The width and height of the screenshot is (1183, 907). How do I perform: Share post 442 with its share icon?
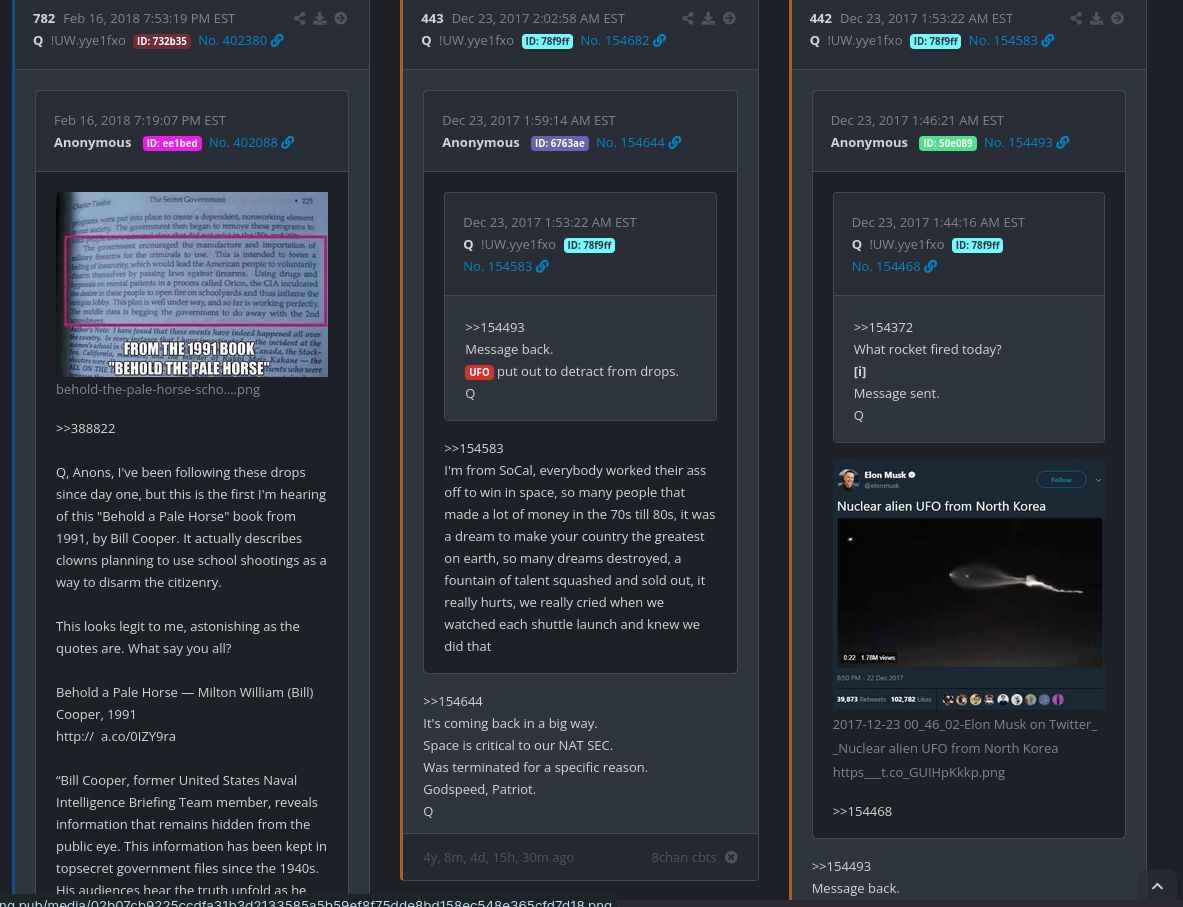click(1076, 18)
